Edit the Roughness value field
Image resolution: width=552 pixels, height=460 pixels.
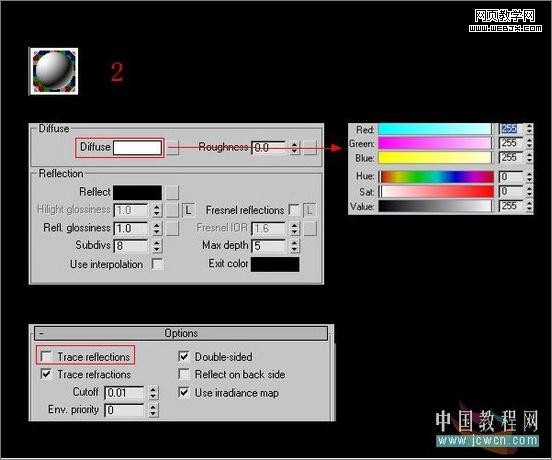269,147
